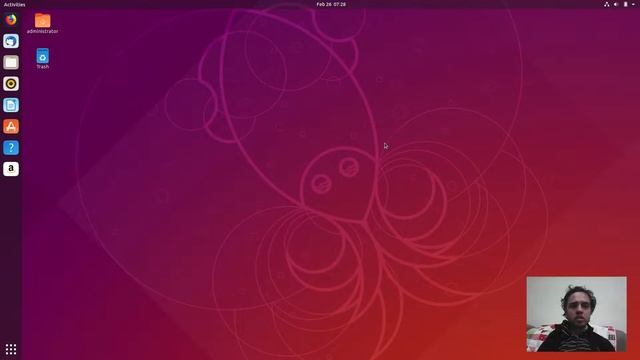Open the clock showing Feb 26

331,4
